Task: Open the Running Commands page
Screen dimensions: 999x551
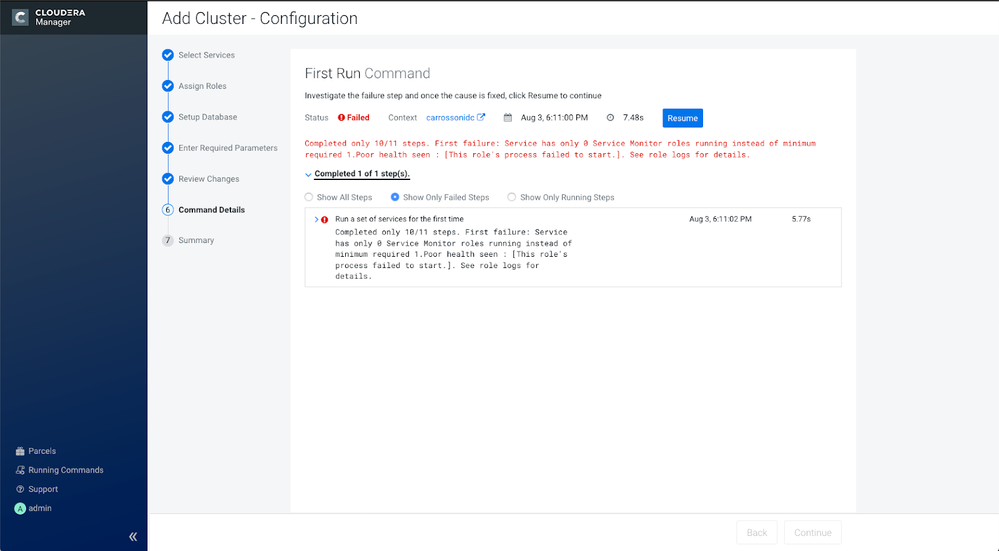Action: 59,470
